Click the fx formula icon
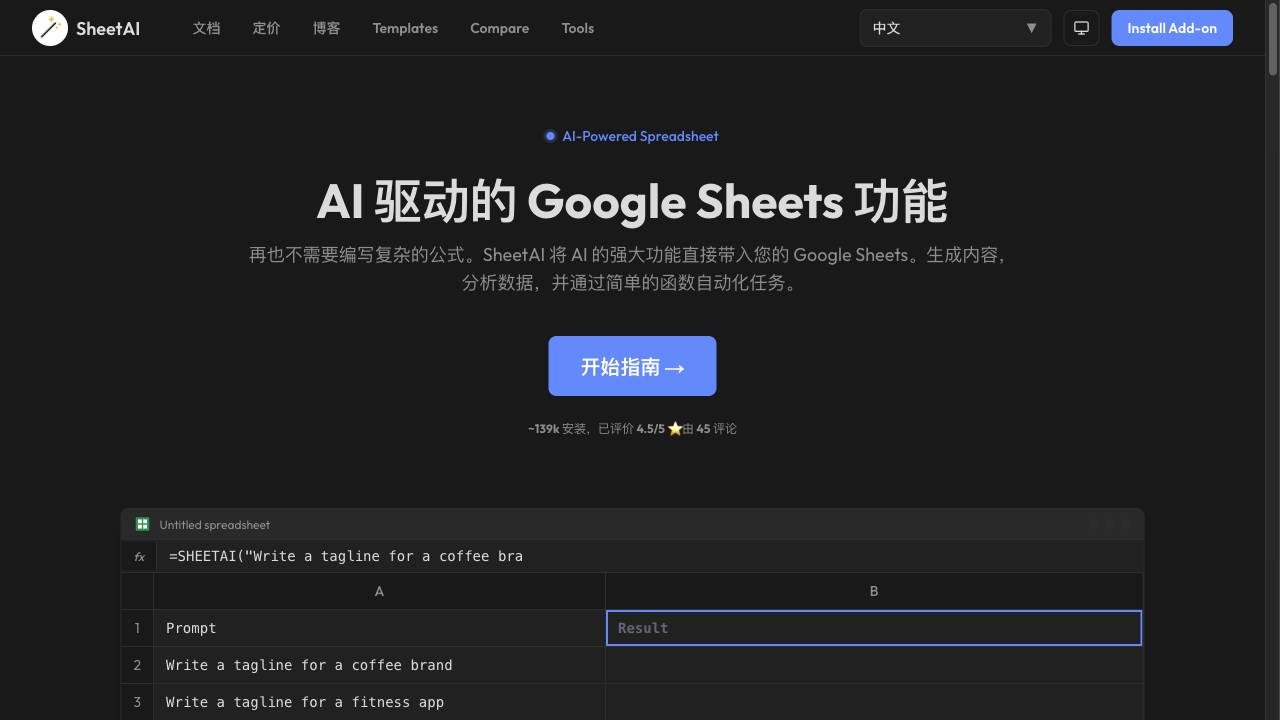Viewport: 1280px width, 720px height. coord(139,556)
